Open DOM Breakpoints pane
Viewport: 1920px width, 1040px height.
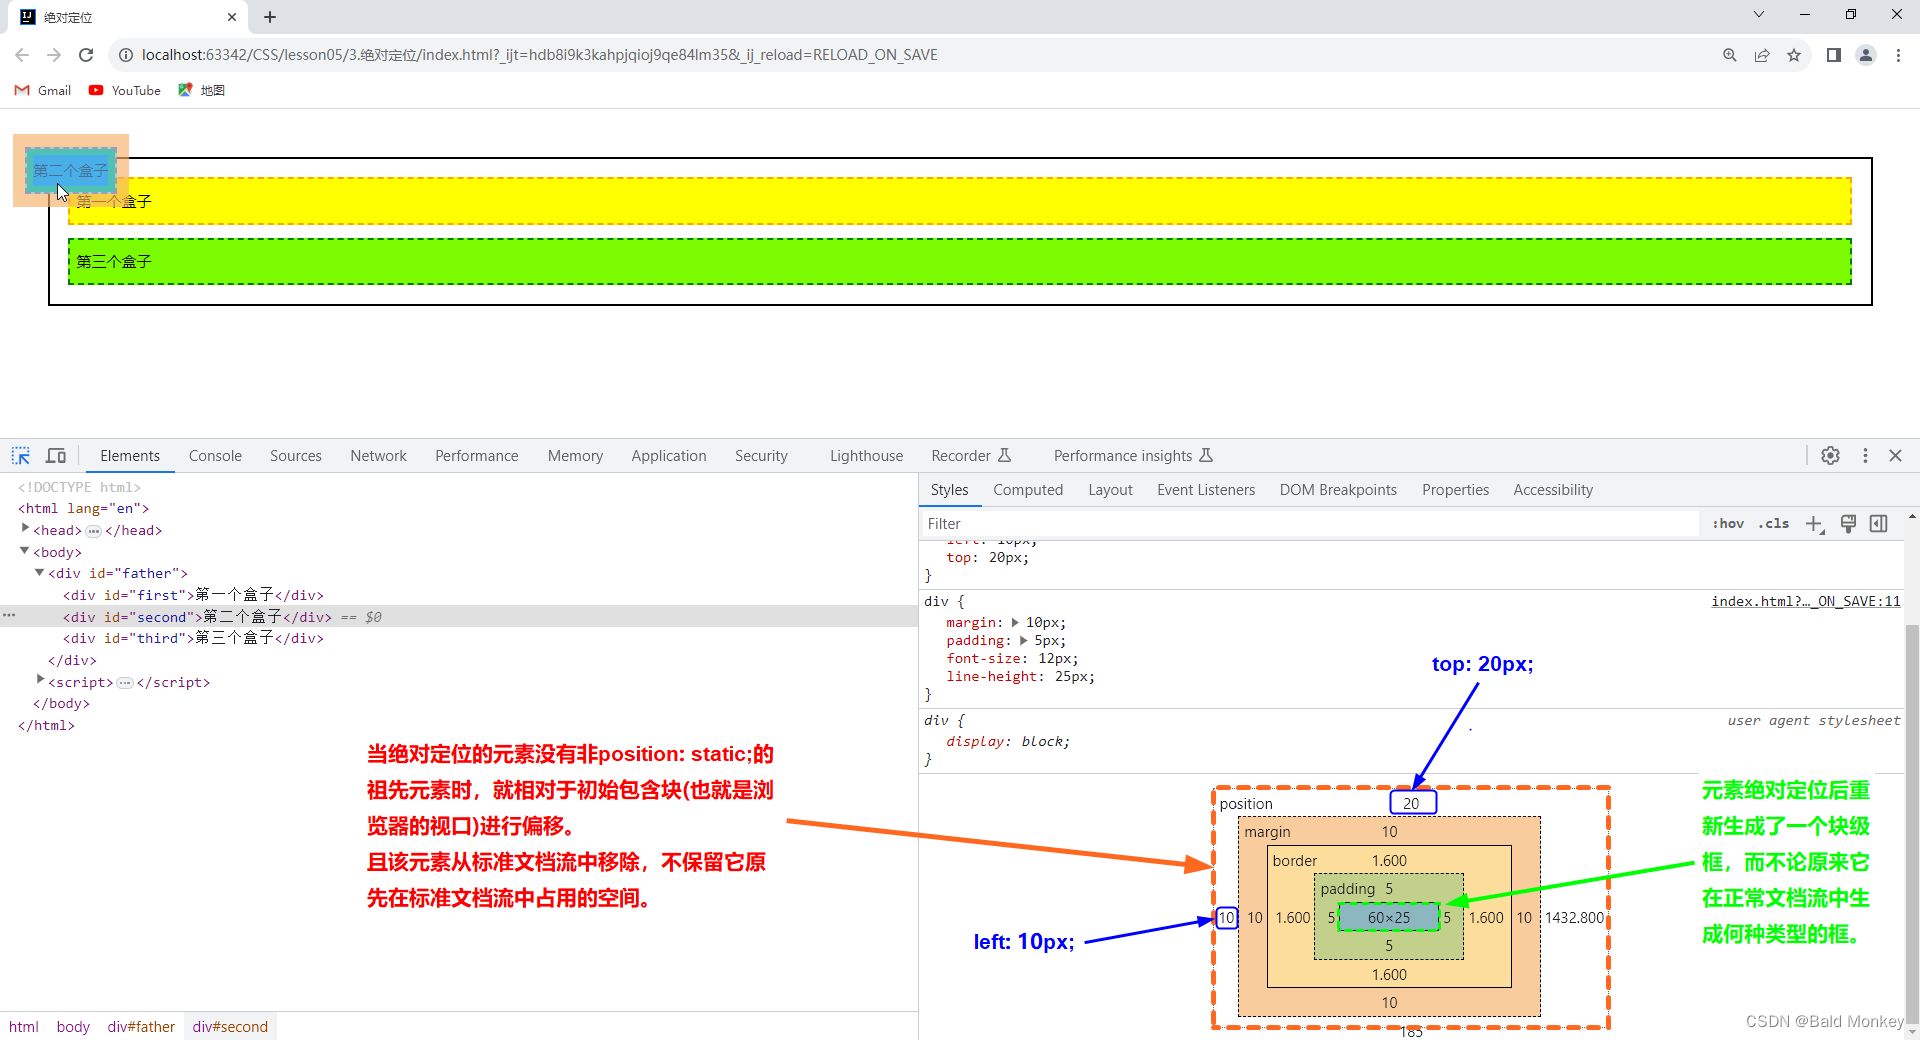point(1338,490)
